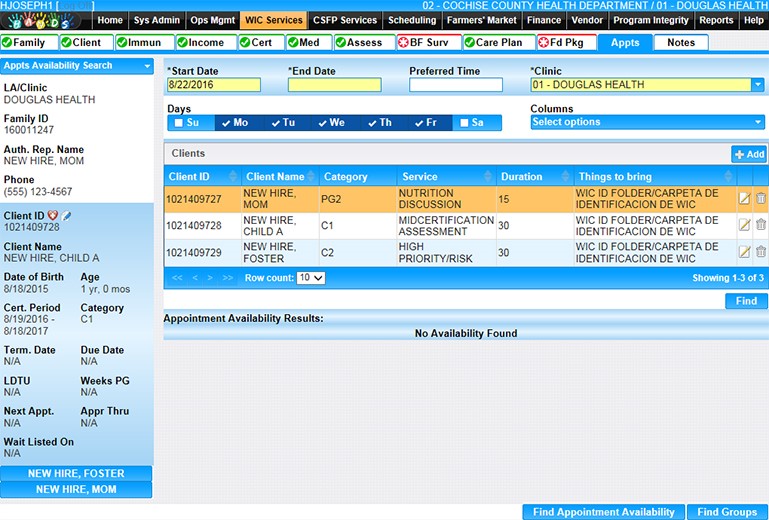Image resolution: width=769 pixels, height=520 pixels.
Task: Switch to the Care Plan tab
Action: click(497, 43)
